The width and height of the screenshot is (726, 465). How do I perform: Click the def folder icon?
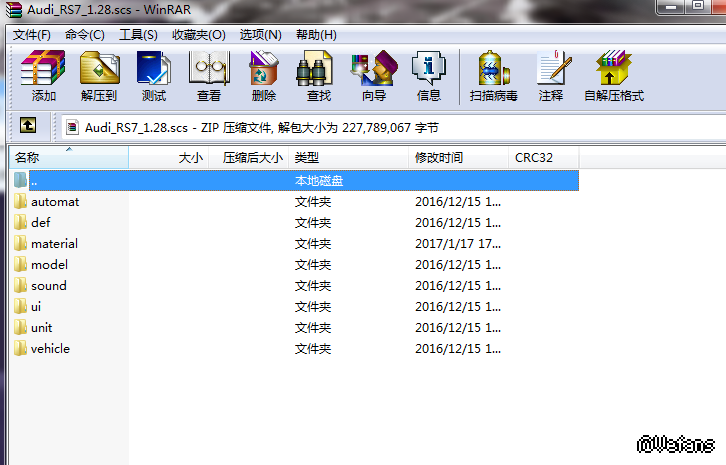(x=20, y=222)
